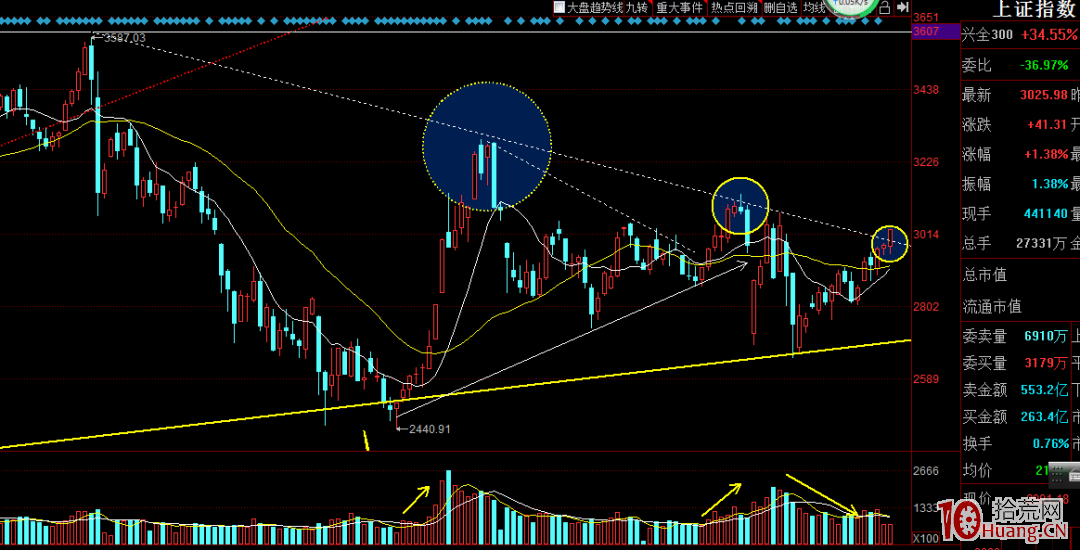Screen dimensions: 1080x550
Task: Click the 3651 top price axis label
Action: [x=926, y=17]
